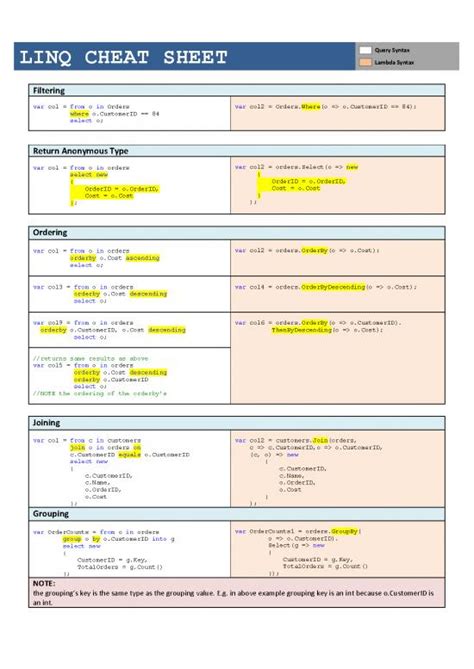Click the highlighted "group" keyword

[x=72, y=539]
